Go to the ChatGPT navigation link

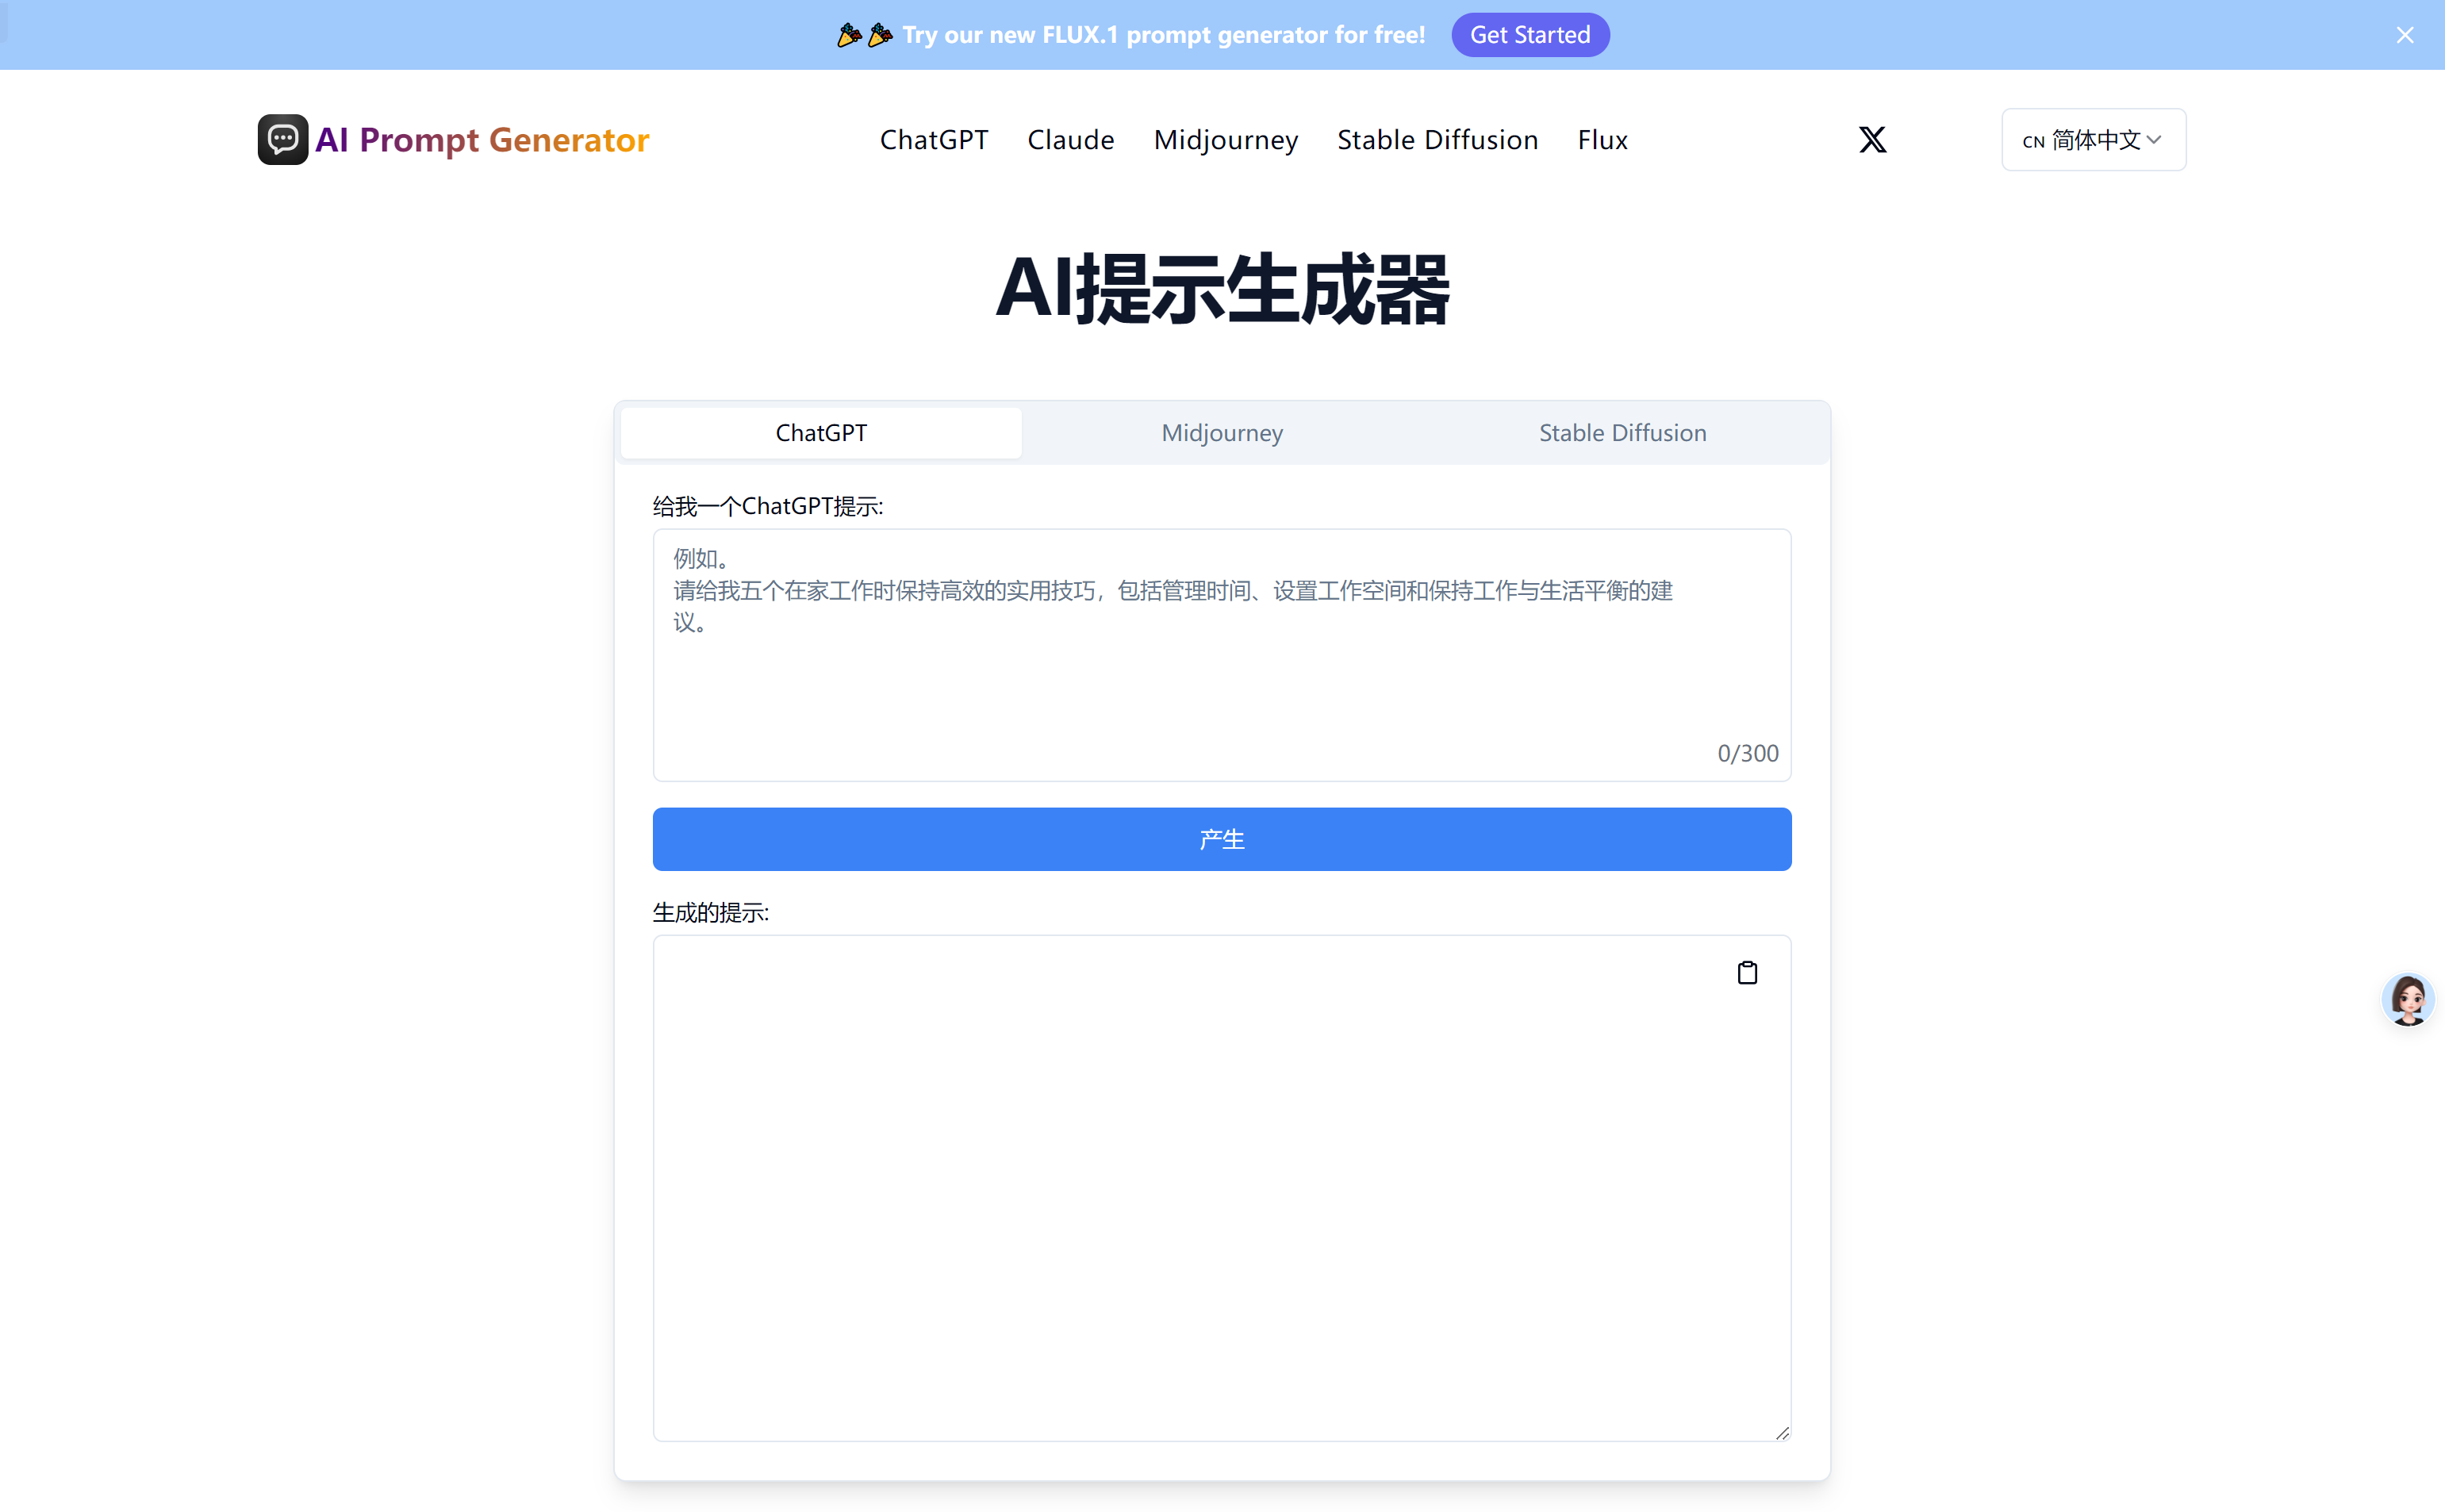[933, 140]
